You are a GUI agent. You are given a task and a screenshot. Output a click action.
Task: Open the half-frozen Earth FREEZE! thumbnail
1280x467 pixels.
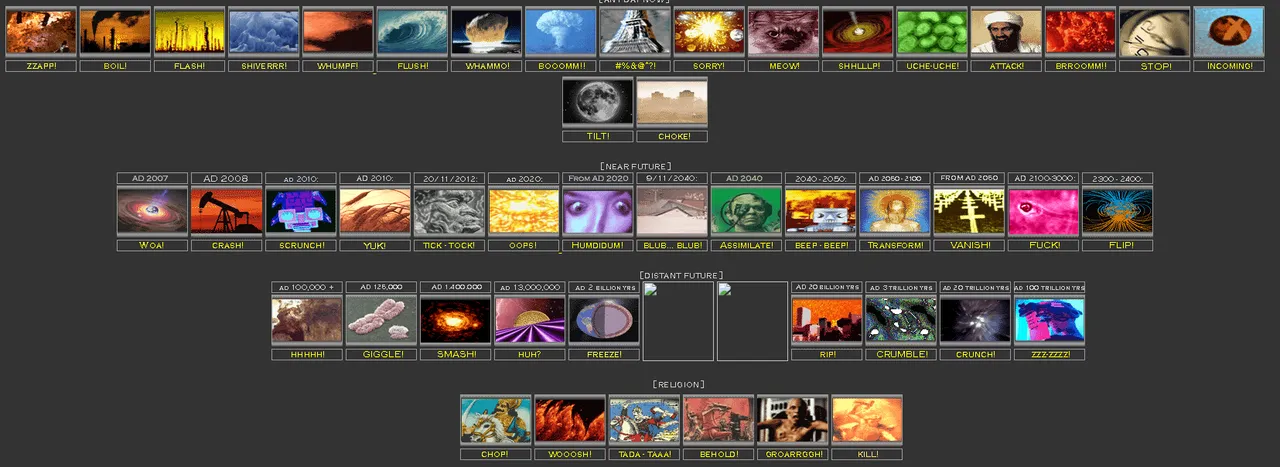pos(604,320)
